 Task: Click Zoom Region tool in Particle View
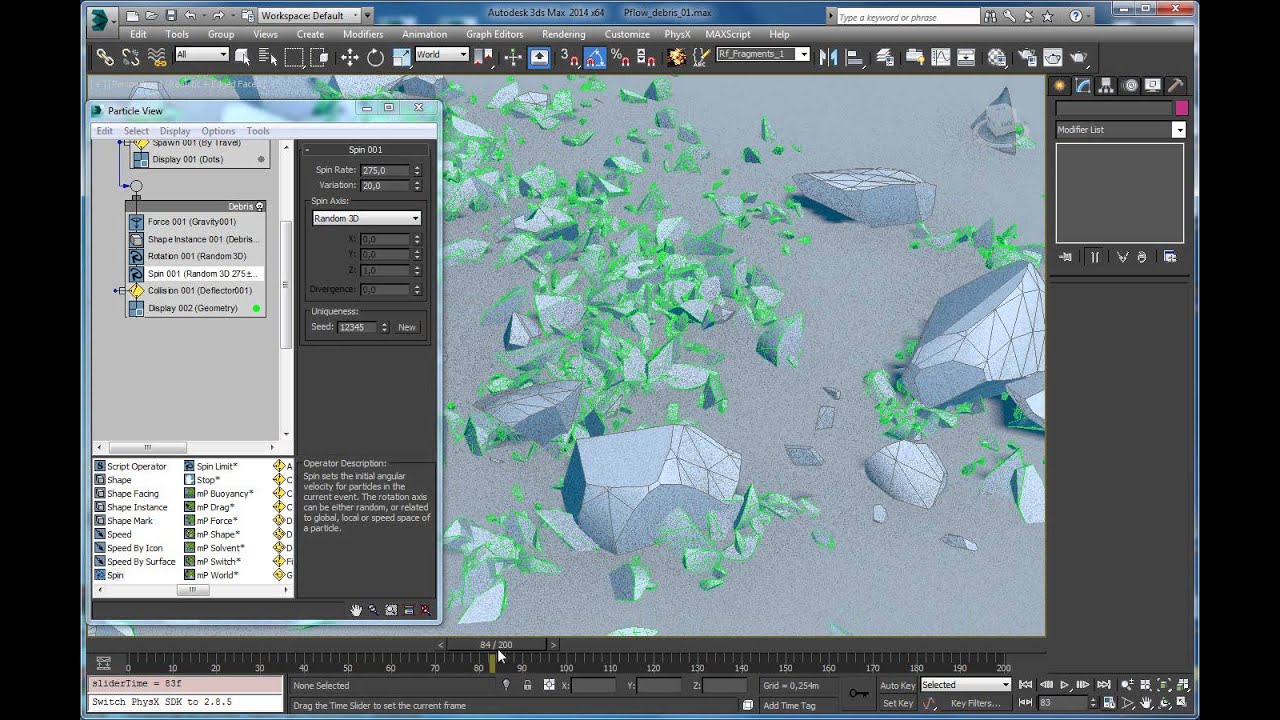391,609
